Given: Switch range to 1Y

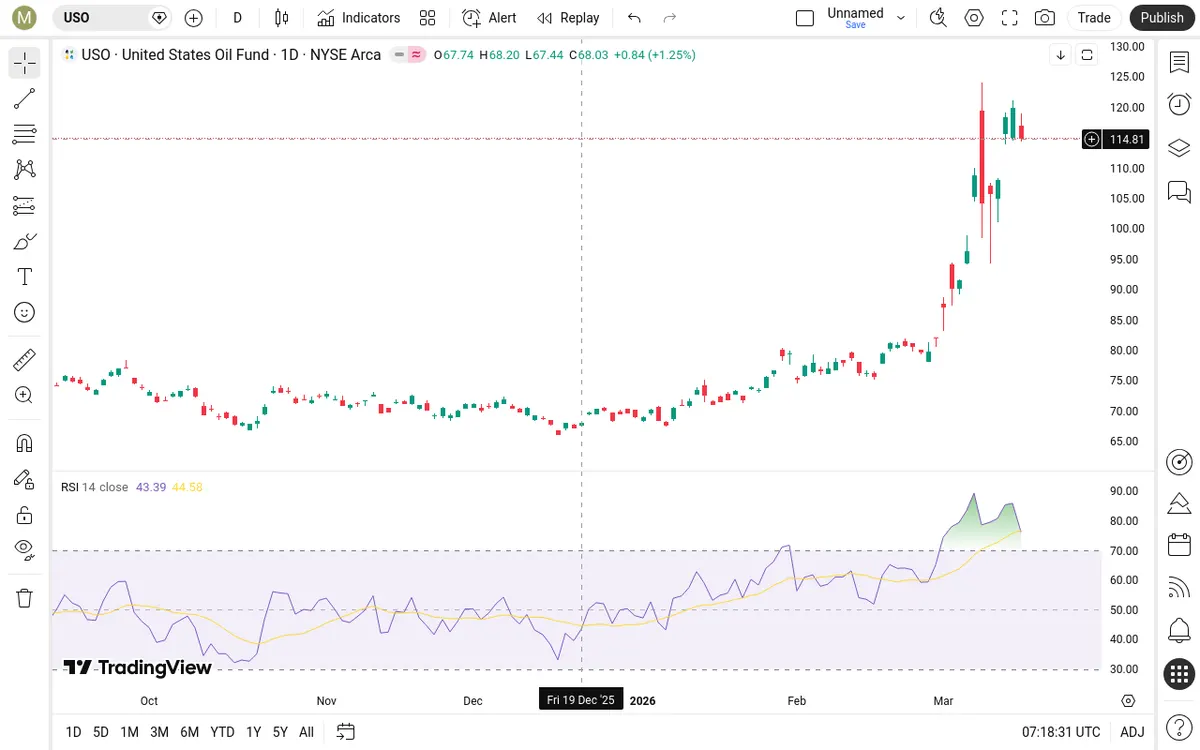Looking at the screenshot, I should pyautogui.click(x=254, y=732).
